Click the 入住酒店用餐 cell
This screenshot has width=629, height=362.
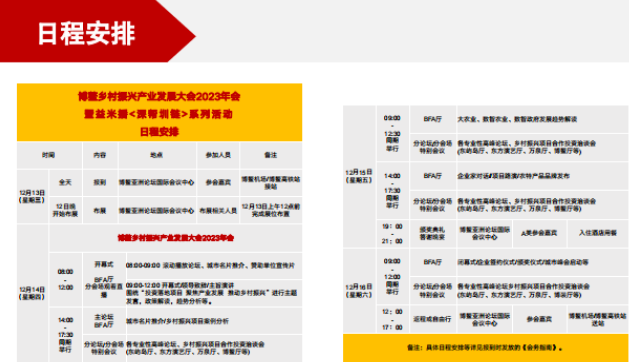(598, 233)
